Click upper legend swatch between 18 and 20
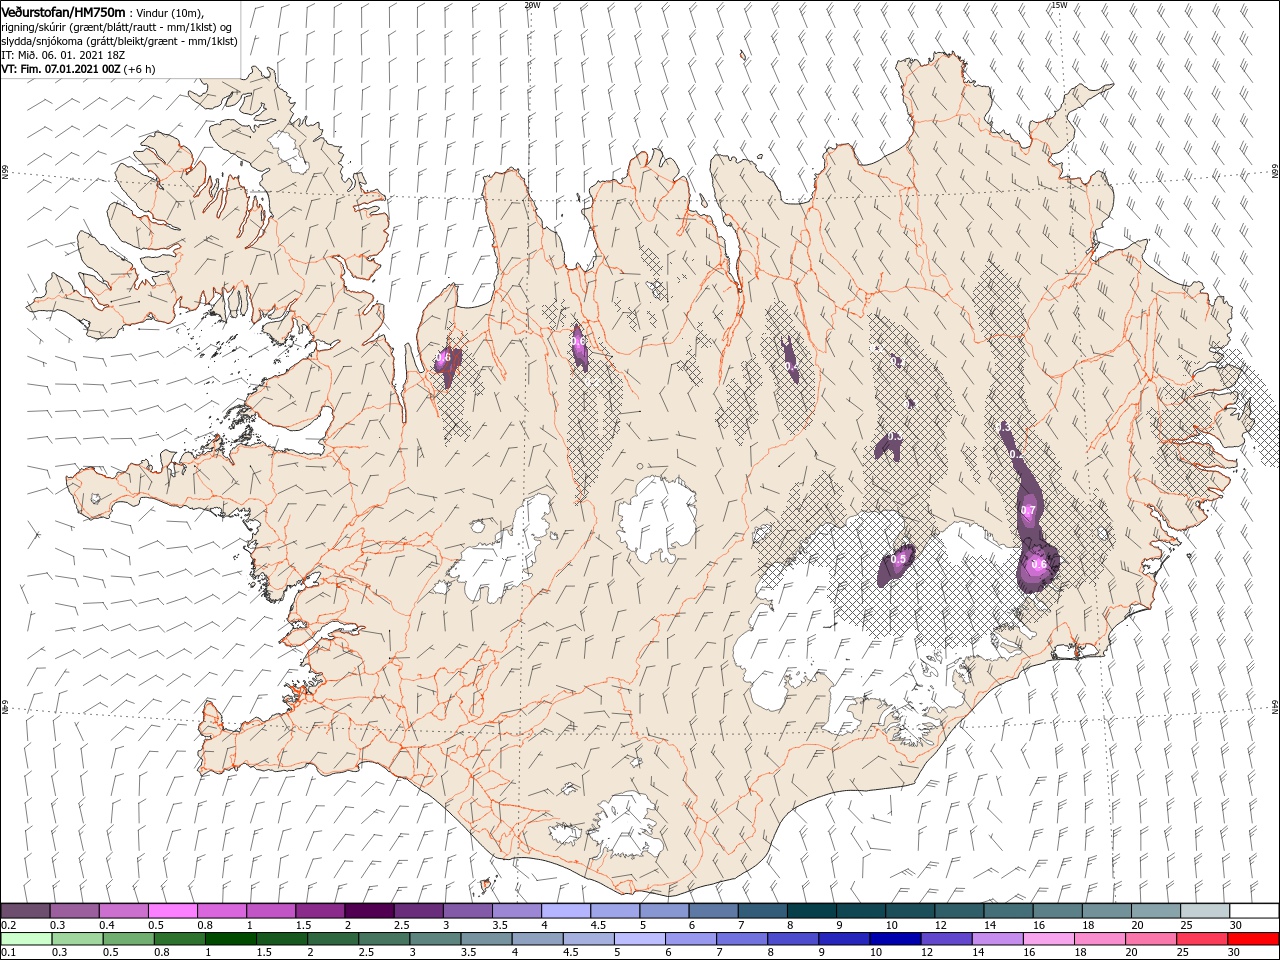The image size is (1280, 960). pyautogui.click(x=1107, y=911)
